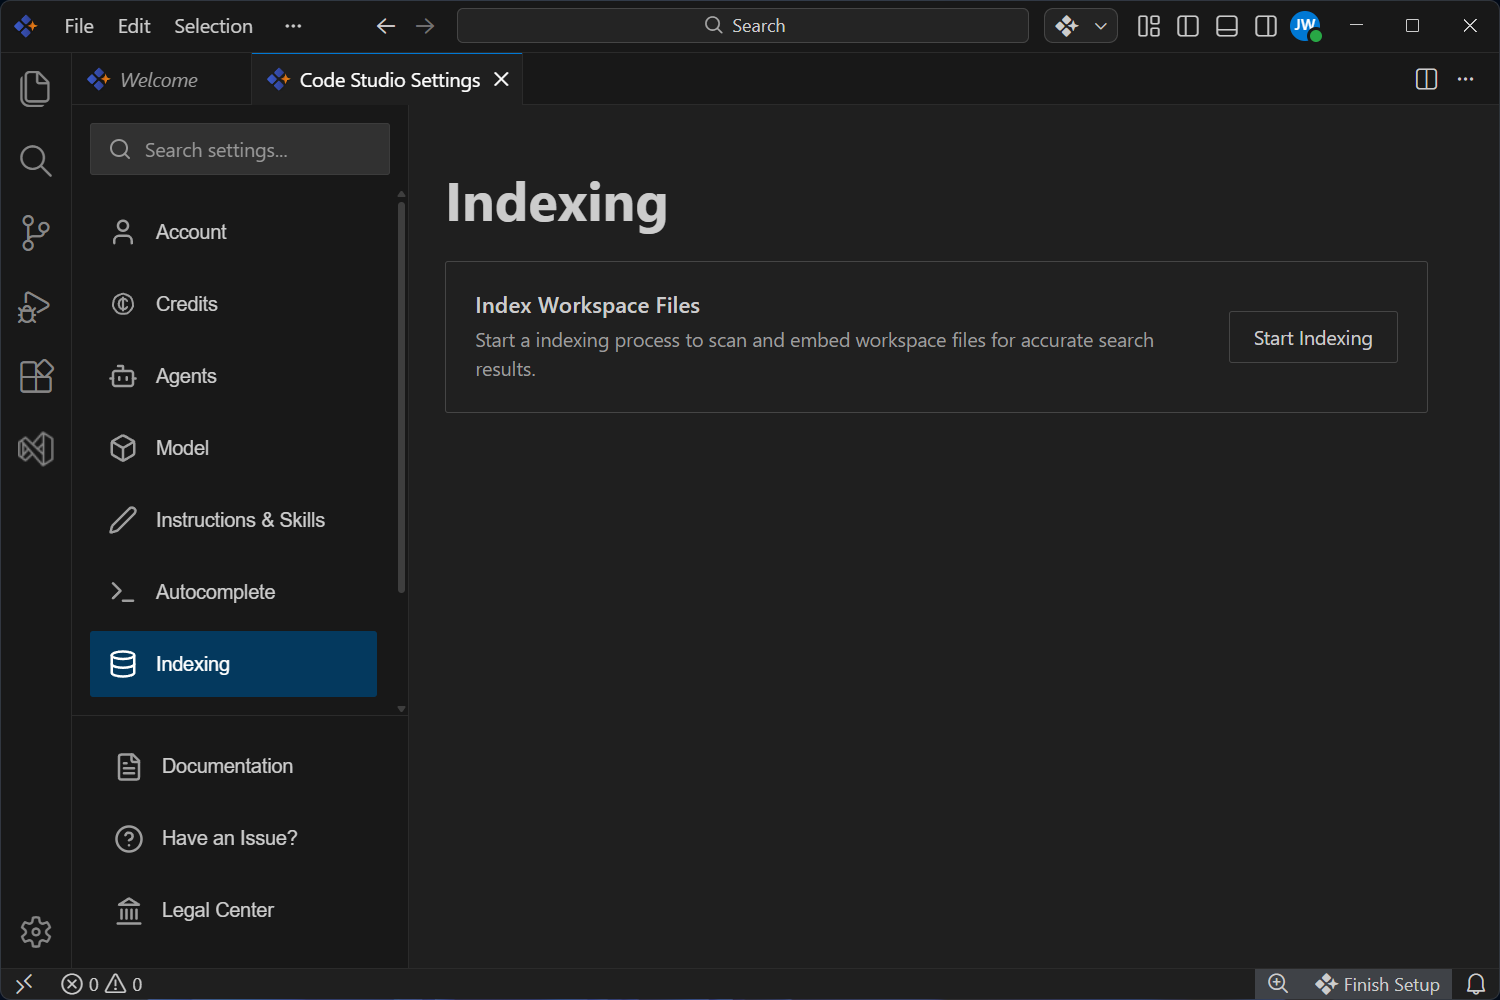Toggle the bottom panel
1500x1000 pixels.
(1227, 26)
